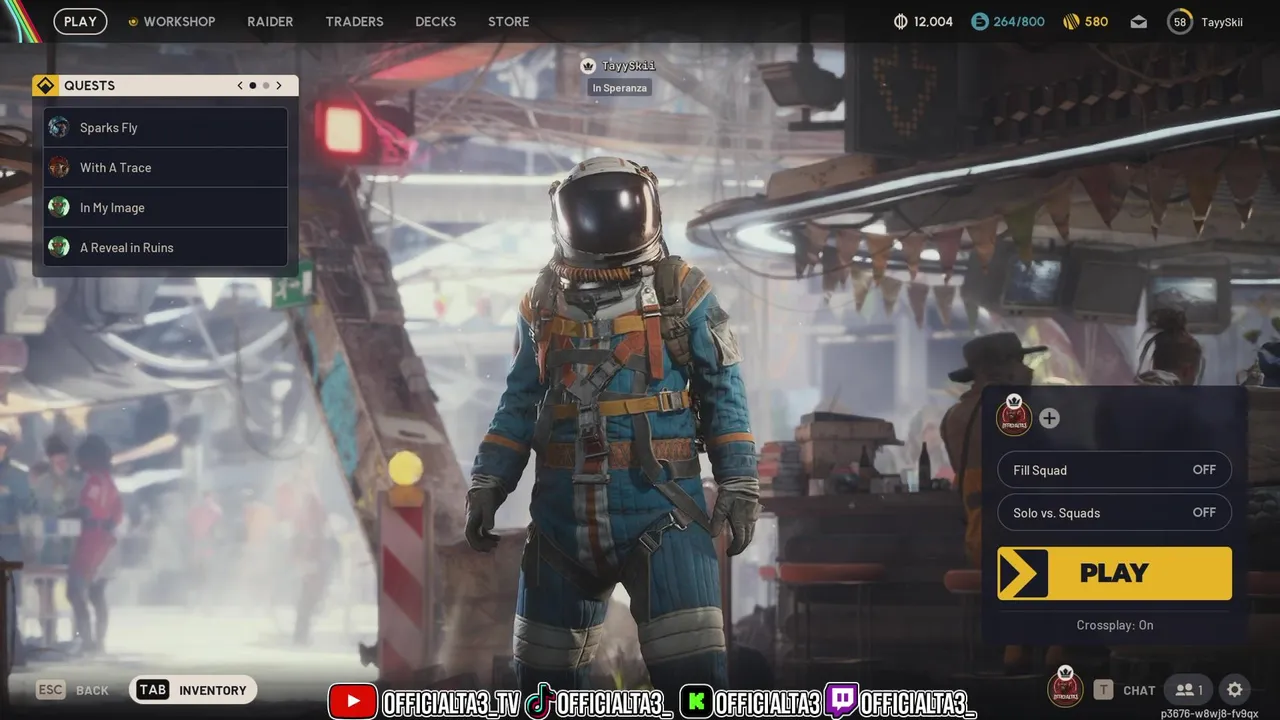Open the TayySkii profile name in the header
This screenshot has width=1280, height=720.
1222,22
